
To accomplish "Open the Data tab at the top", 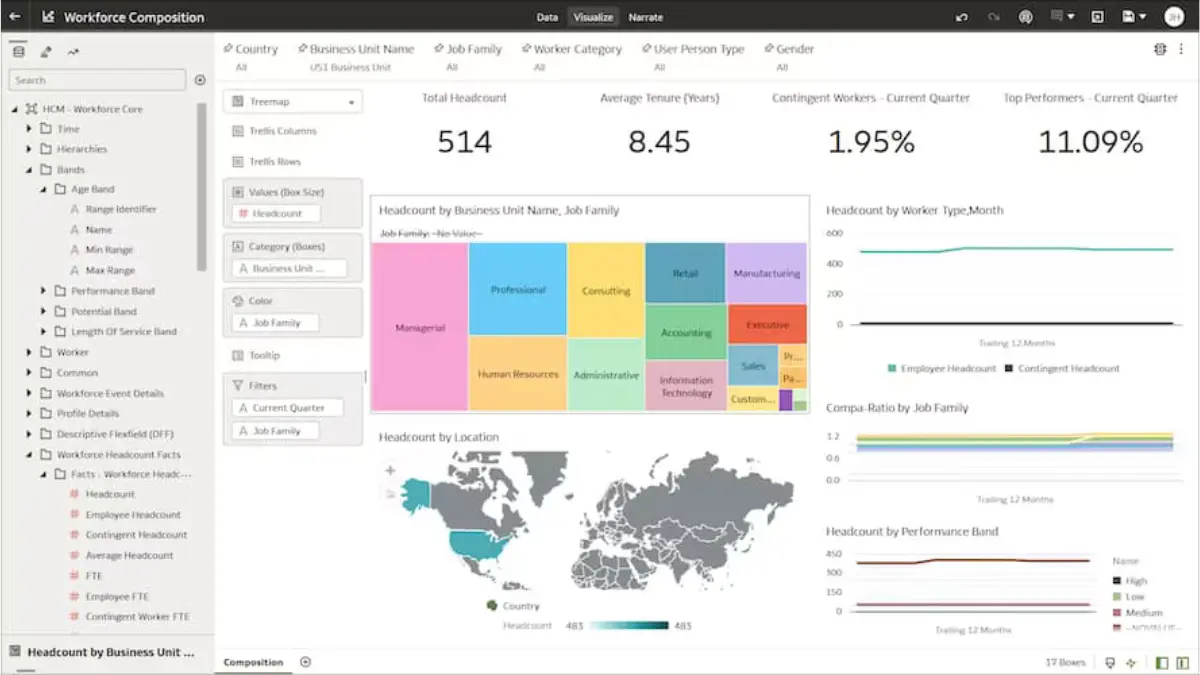I will (x=548, y=17).
